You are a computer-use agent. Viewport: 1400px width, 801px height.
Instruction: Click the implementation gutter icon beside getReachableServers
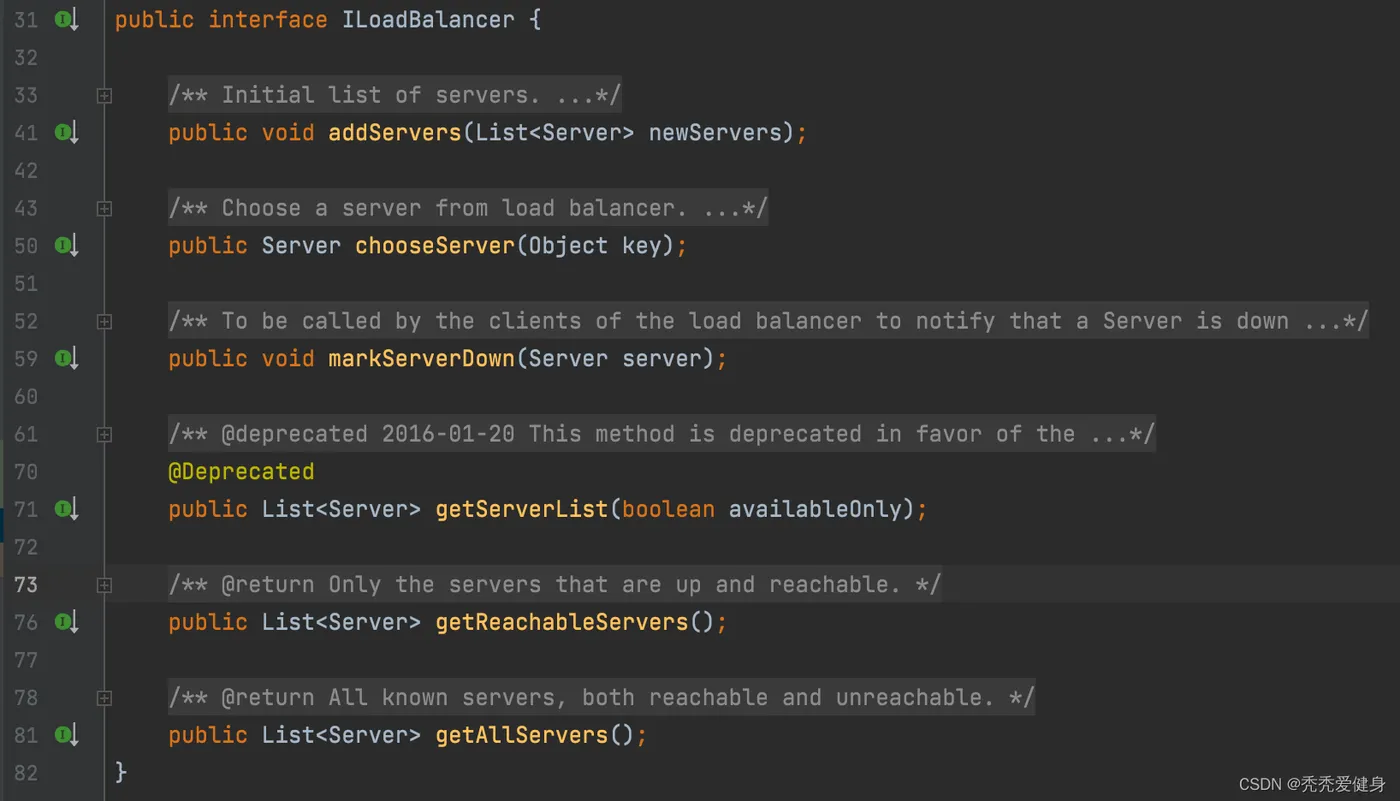66,622
